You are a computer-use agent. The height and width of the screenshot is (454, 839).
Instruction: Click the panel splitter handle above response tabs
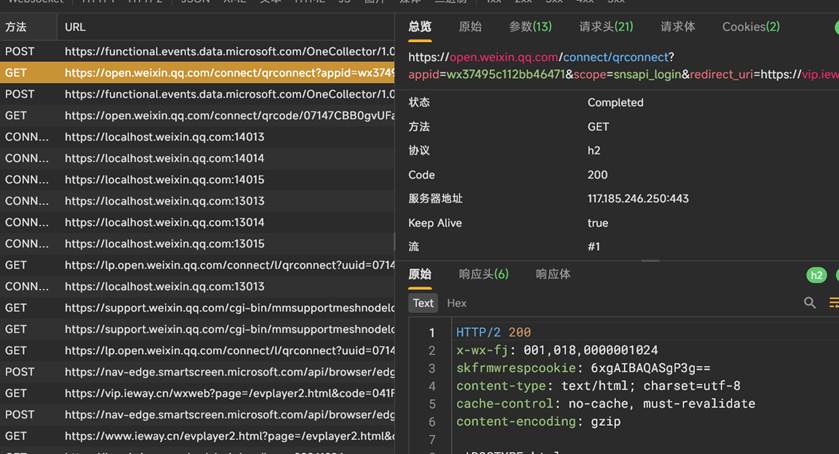coord(650,261)
